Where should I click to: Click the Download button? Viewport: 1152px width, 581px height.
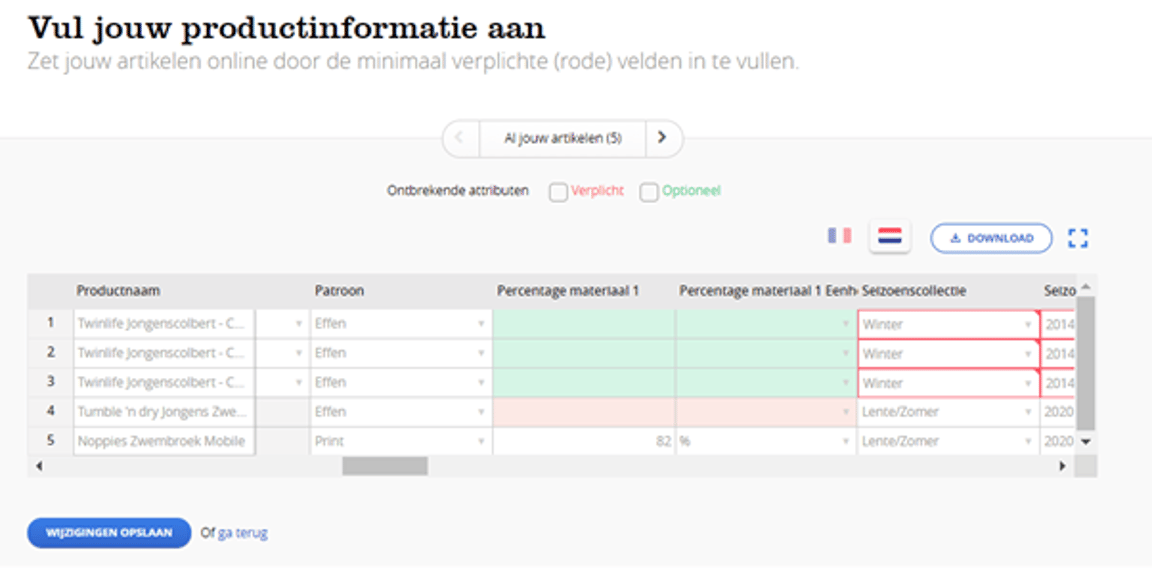(991, 238)
